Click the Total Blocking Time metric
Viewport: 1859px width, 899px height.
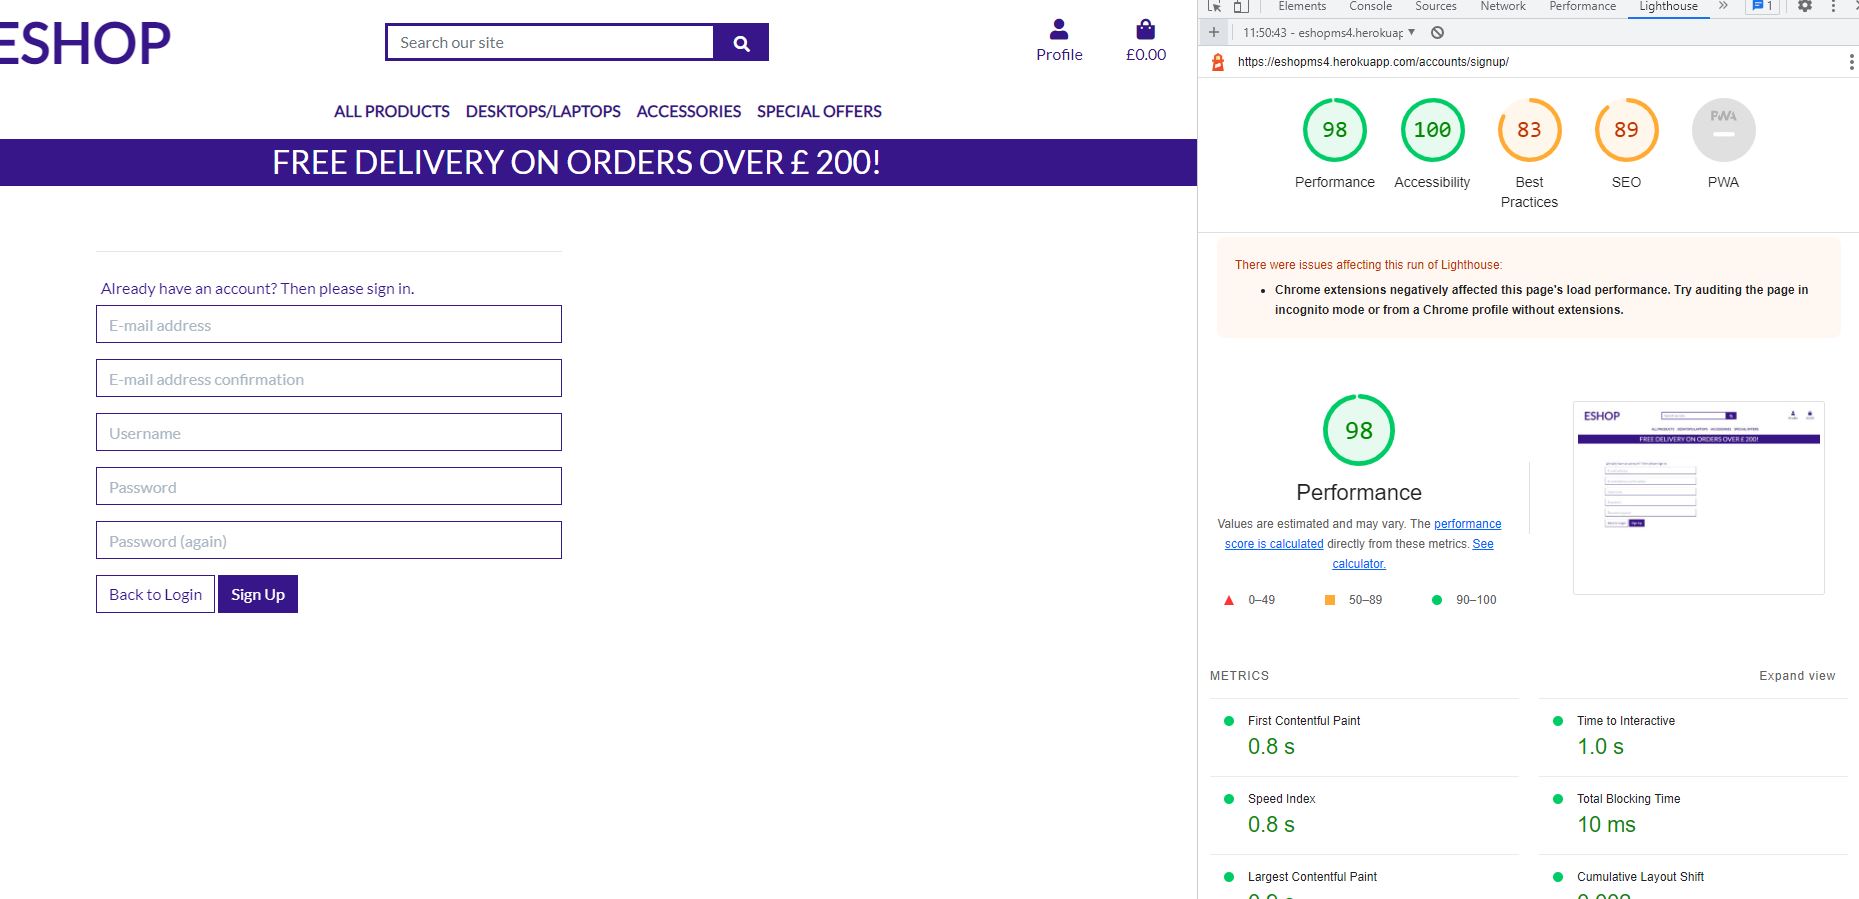click(x=1693, y=814)
